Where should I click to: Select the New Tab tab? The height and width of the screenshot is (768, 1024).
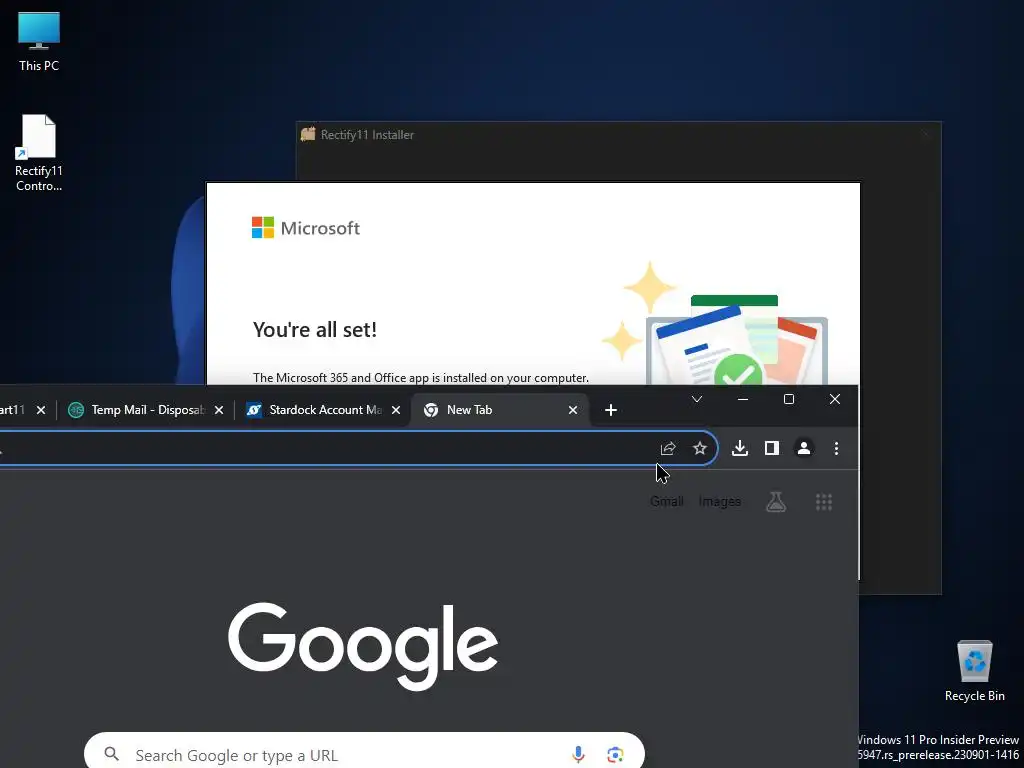pyautogui.click(x=500, y=410)
